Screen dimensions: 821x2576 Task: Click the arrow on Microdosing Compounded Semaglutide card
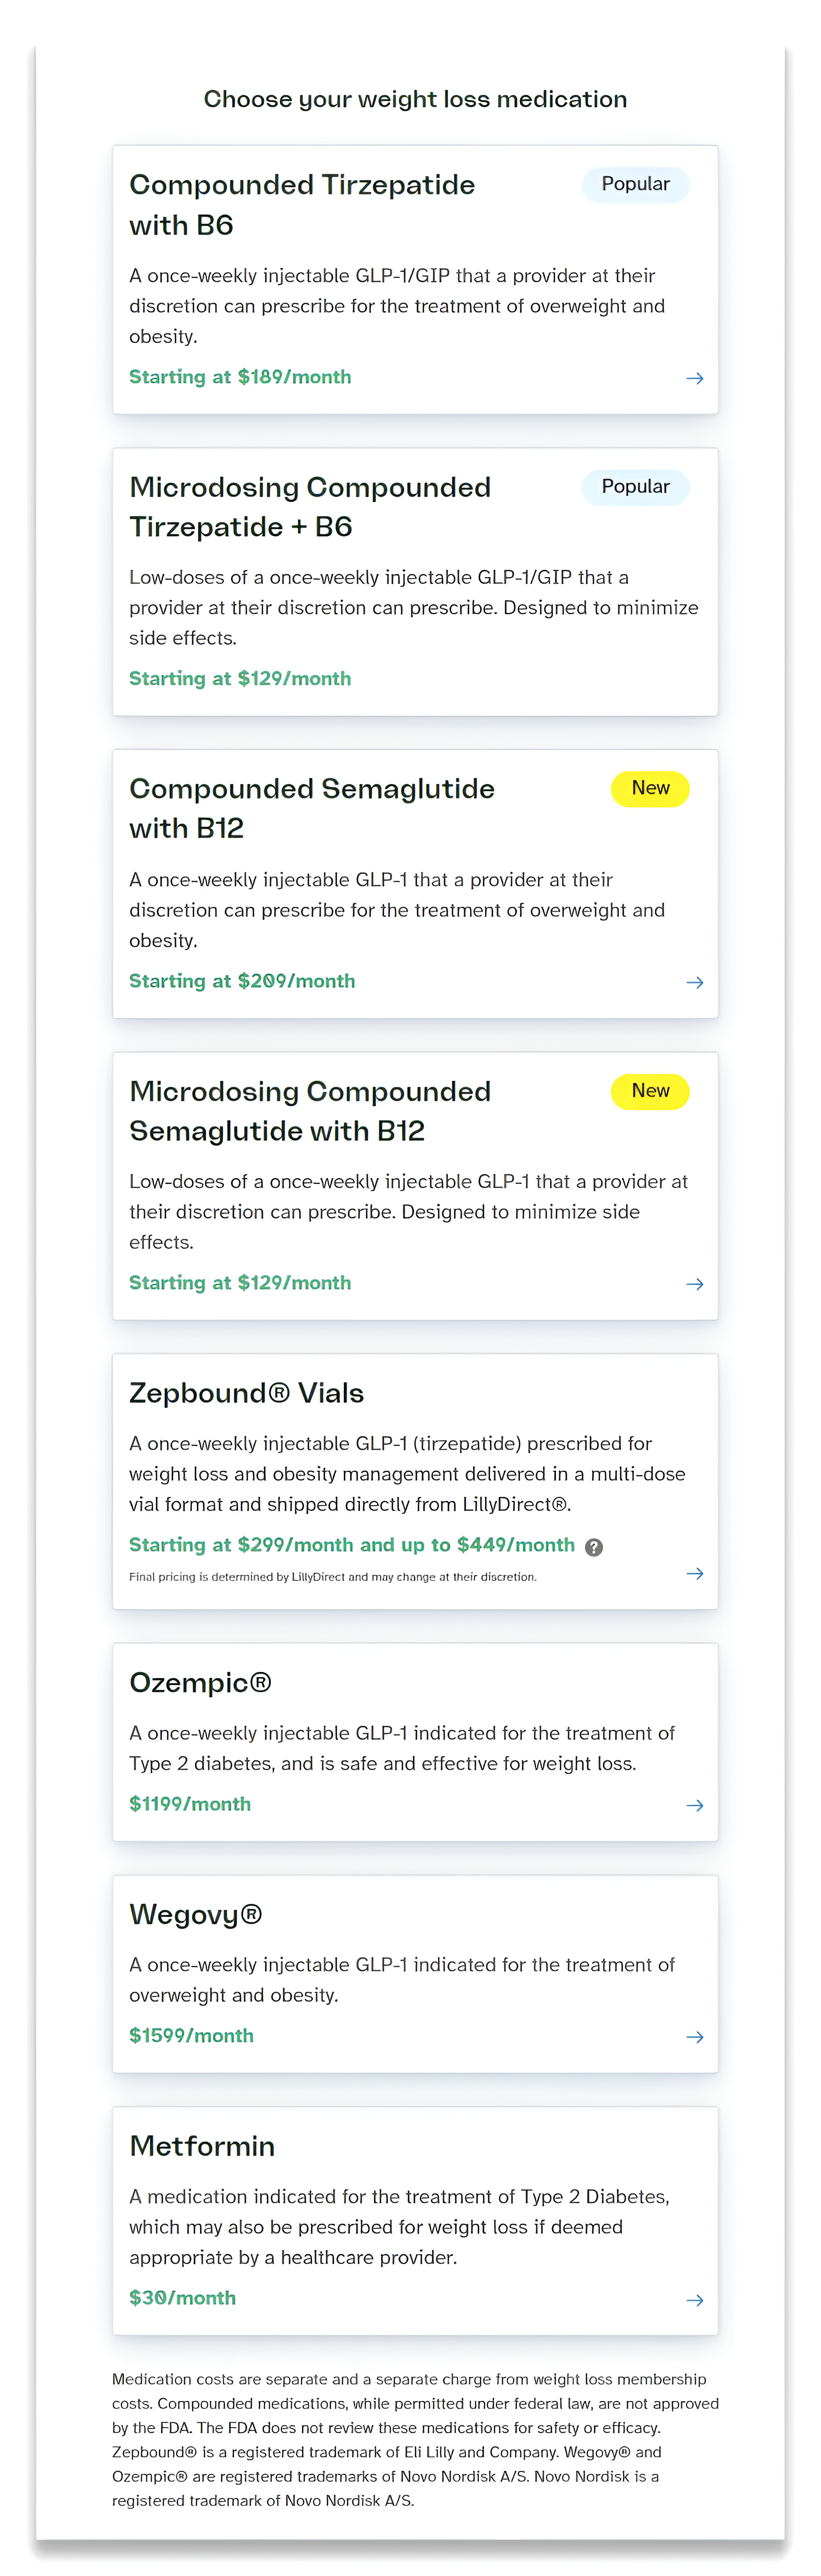(695, 1284)
